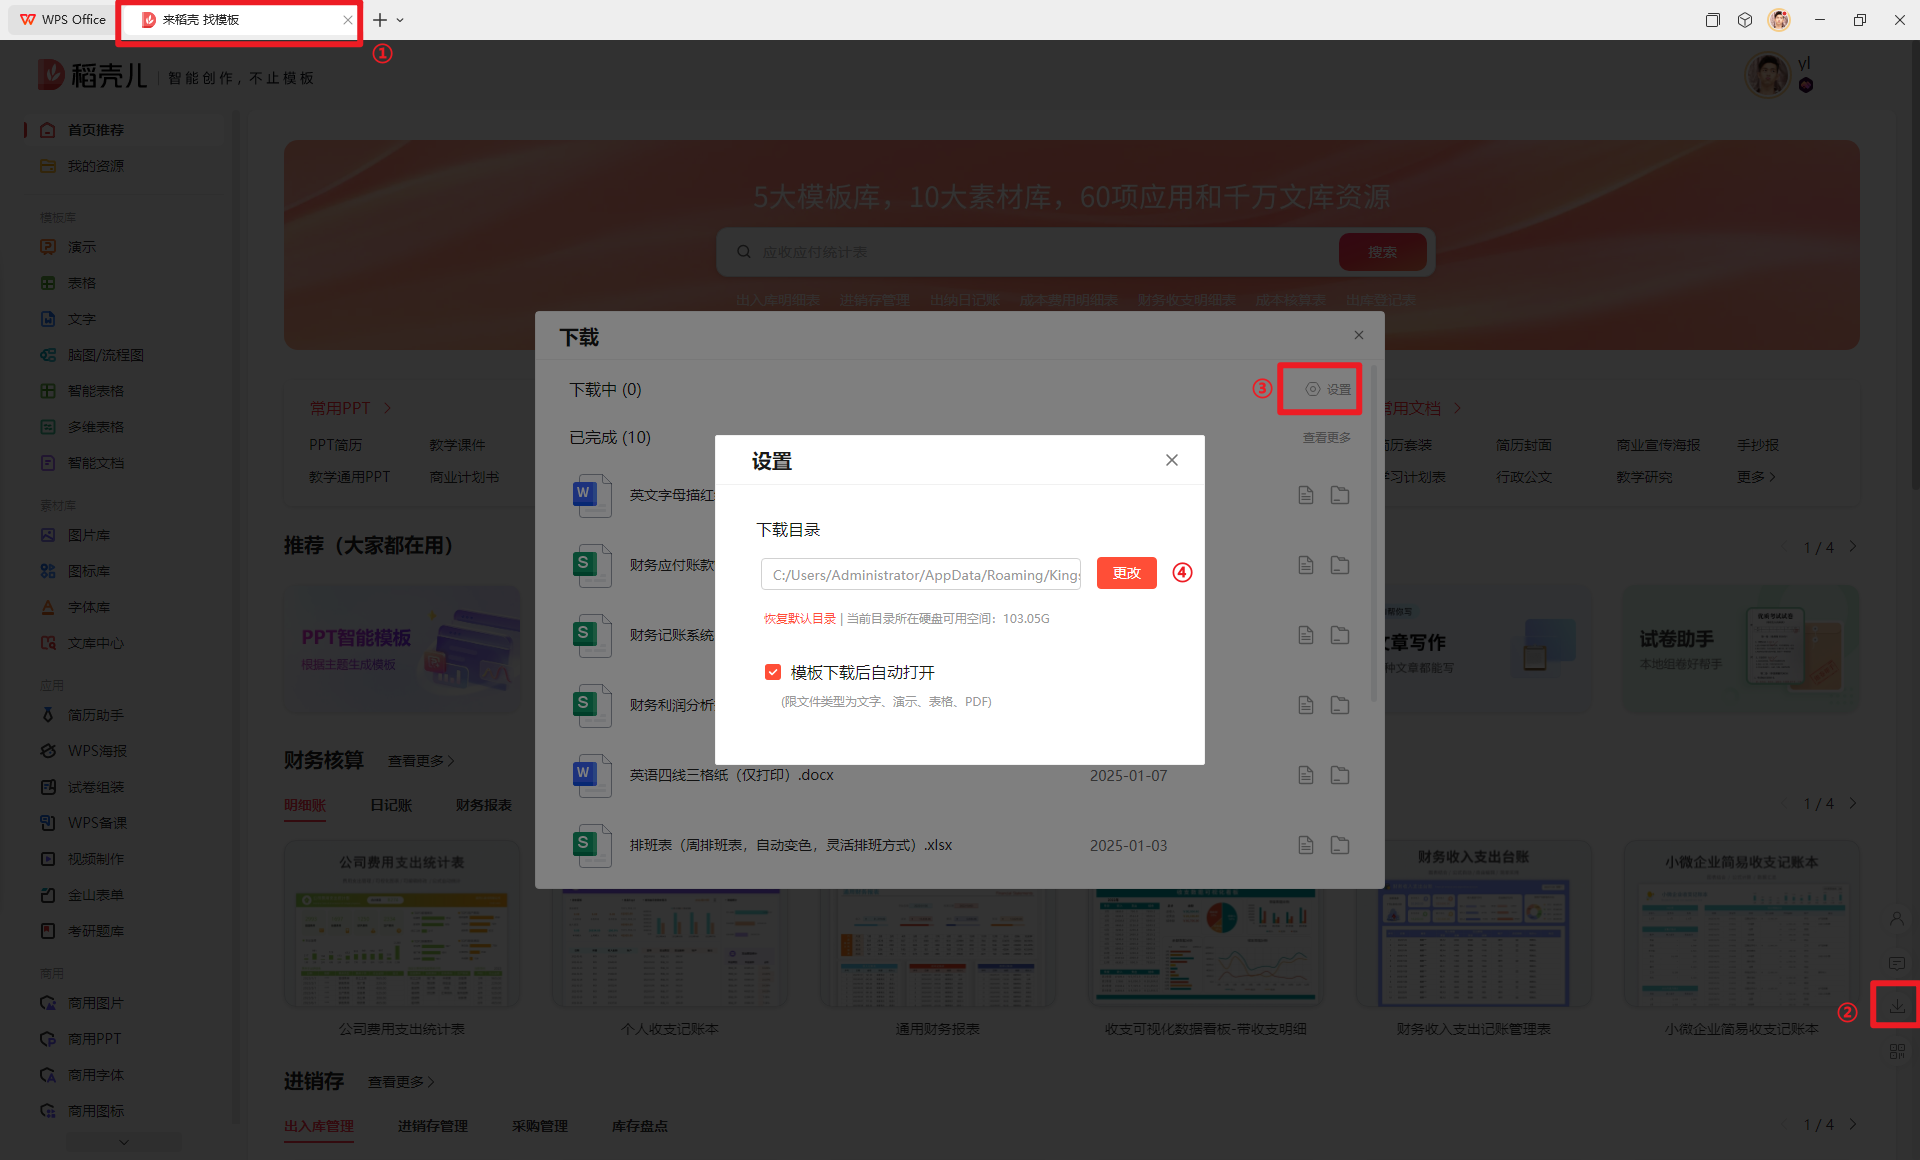
Task: Open the folder icon for 财务应付账款 row
Action: [1340, 565]
